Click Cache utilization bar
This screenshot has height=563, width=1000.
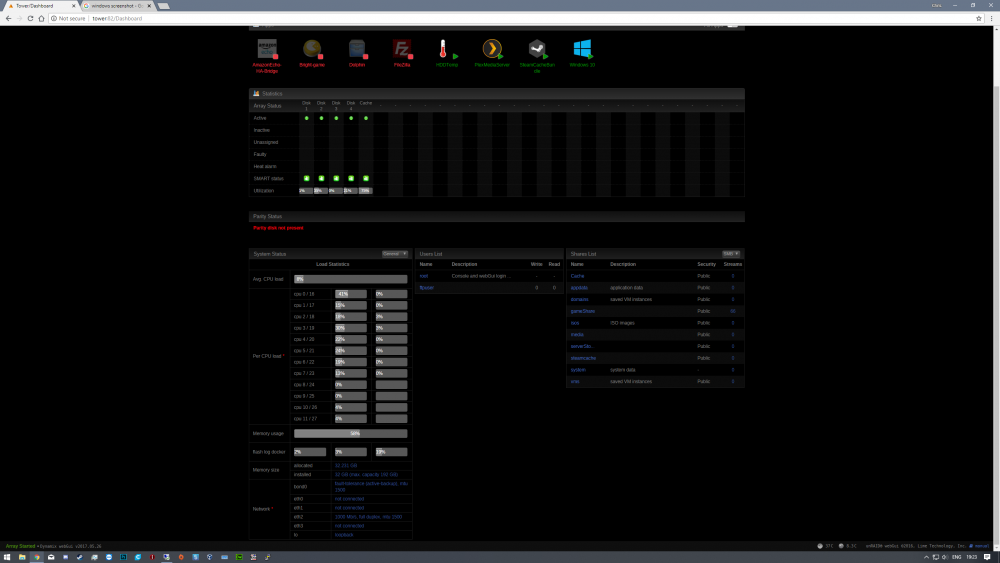coord(365,191)
